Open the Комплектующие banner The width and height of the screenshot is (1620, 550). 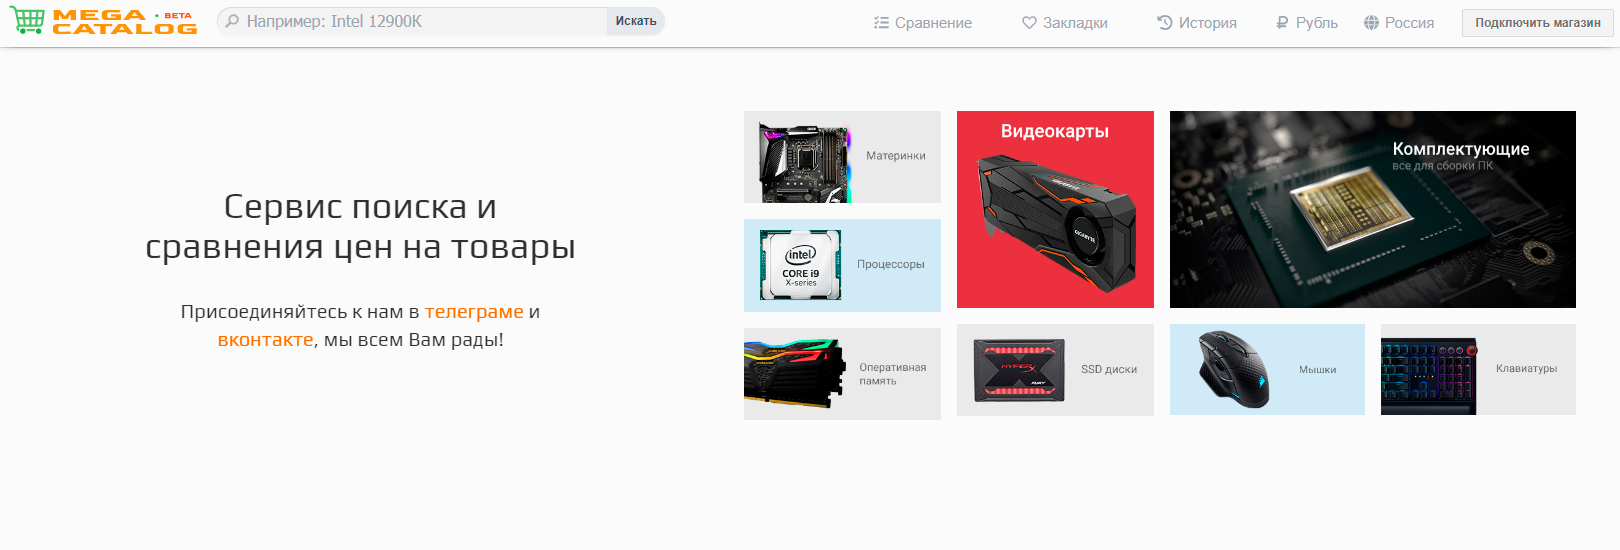[1373, 209]
